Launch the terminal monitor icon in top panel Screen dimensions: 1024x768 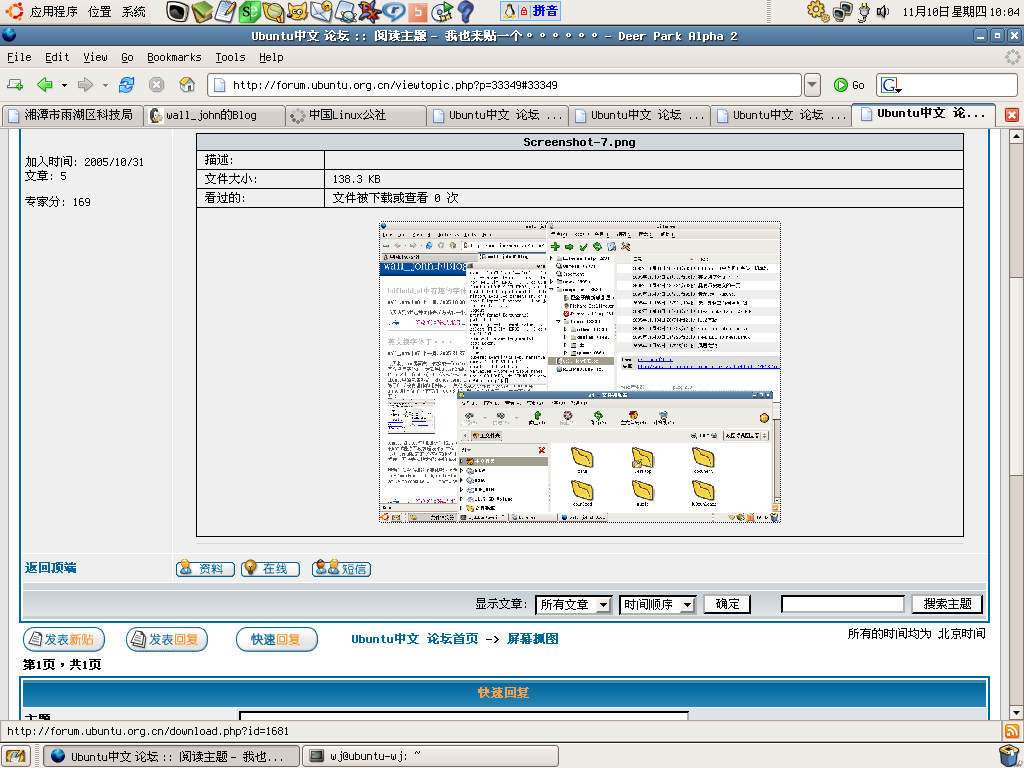point(178,11)
